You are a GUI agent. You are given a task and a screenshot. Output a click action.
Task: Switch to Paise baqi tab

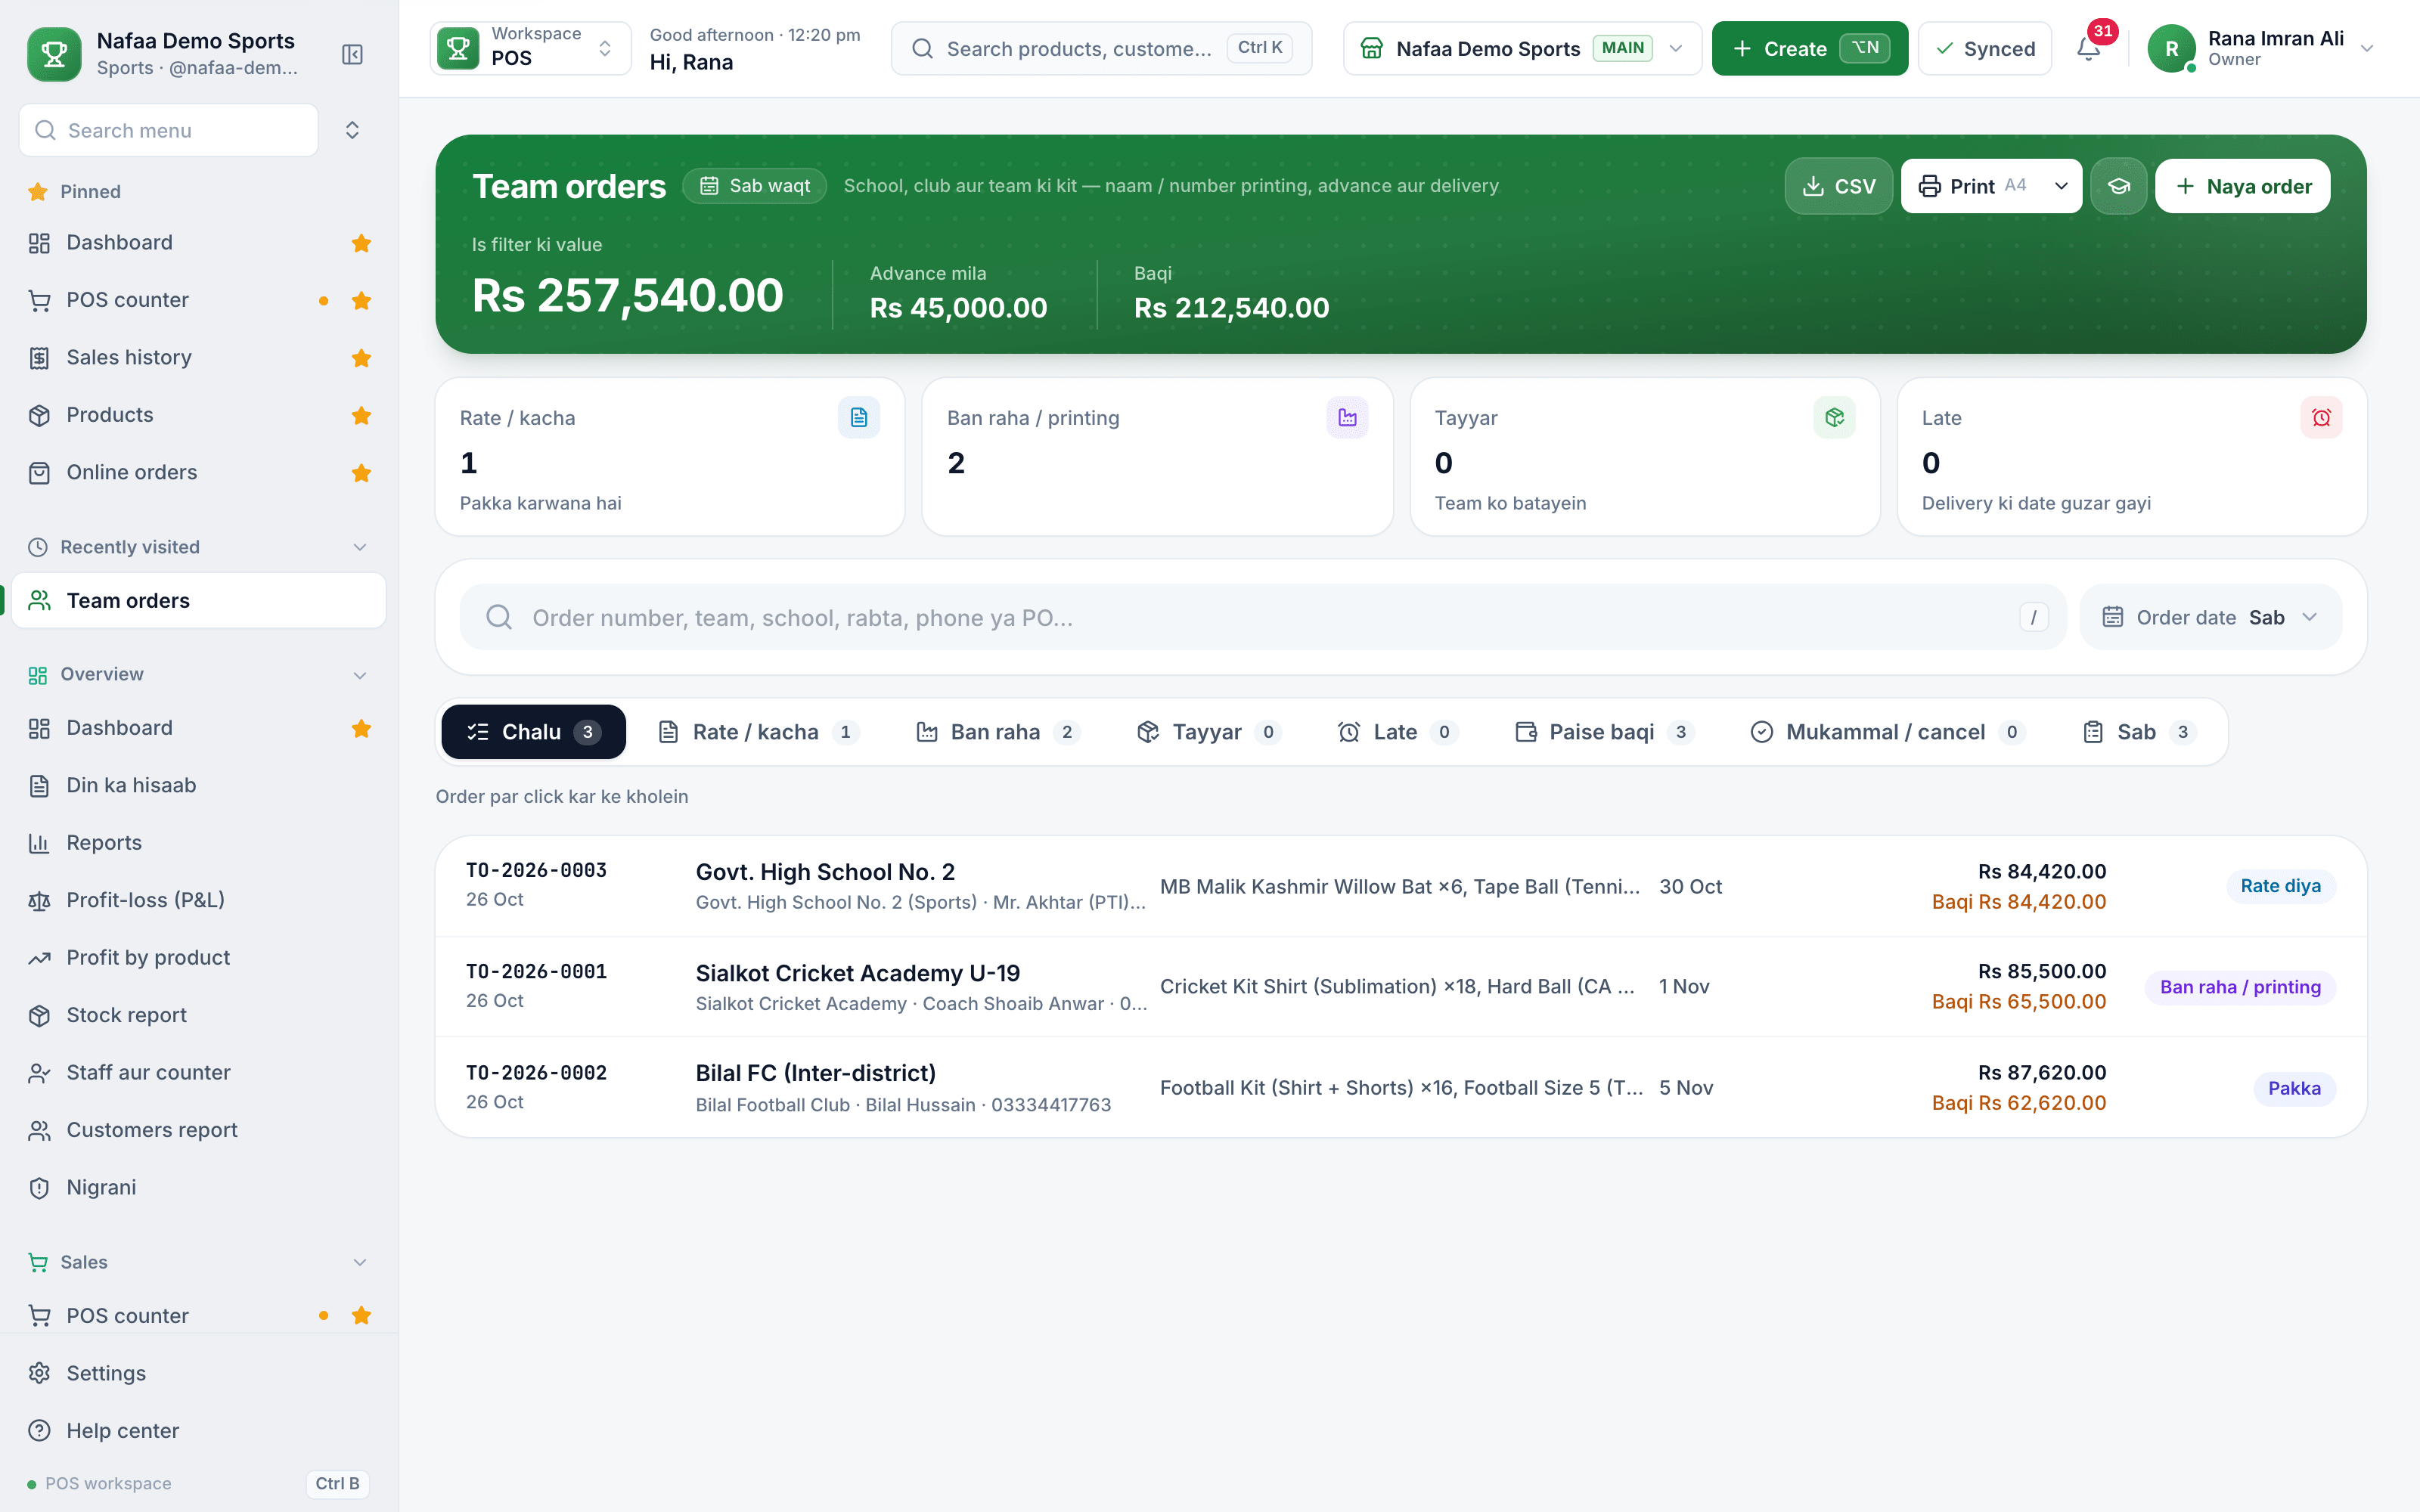pos(1604,733)
